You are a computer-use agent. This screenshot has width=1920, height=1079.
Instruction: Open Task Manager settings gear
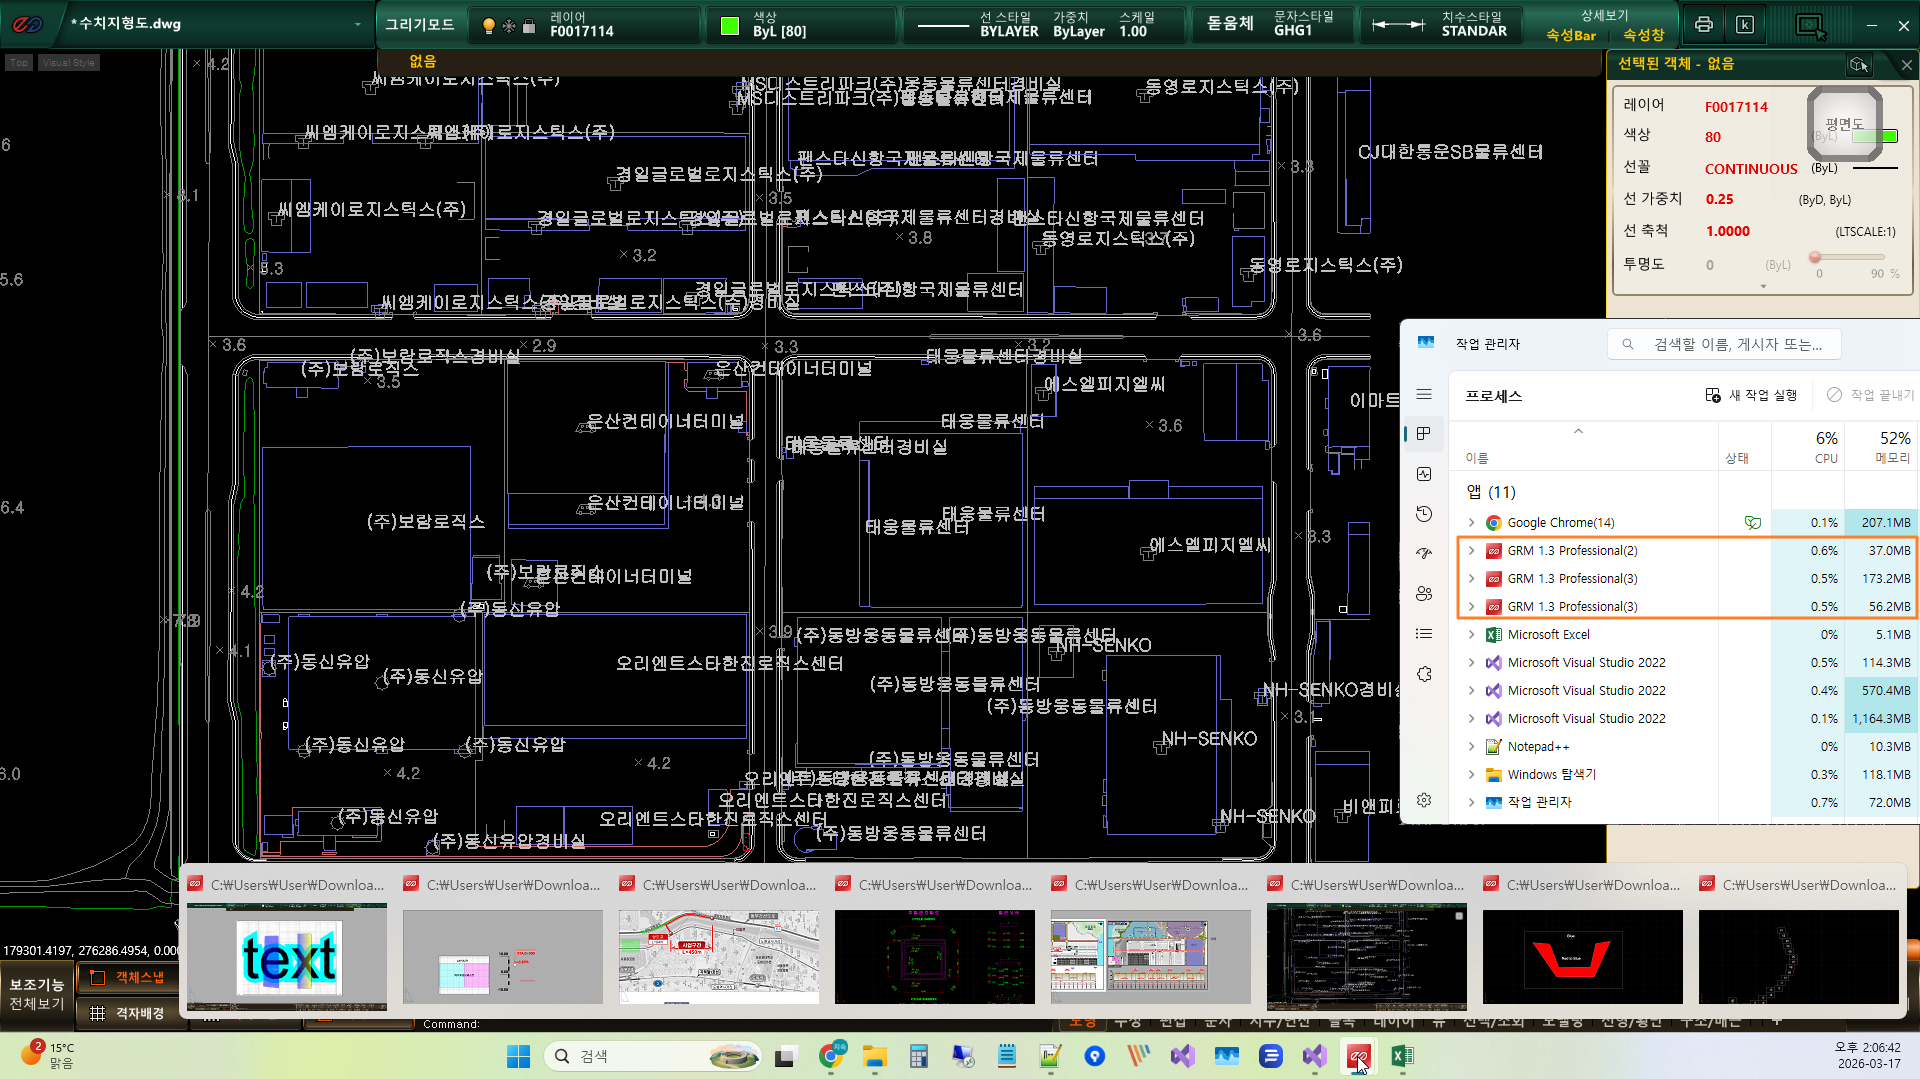1424,800
